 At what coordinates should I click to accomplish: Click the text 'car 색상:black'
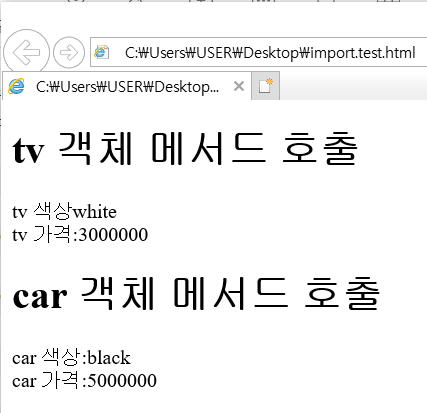click(x=71, y=357)
